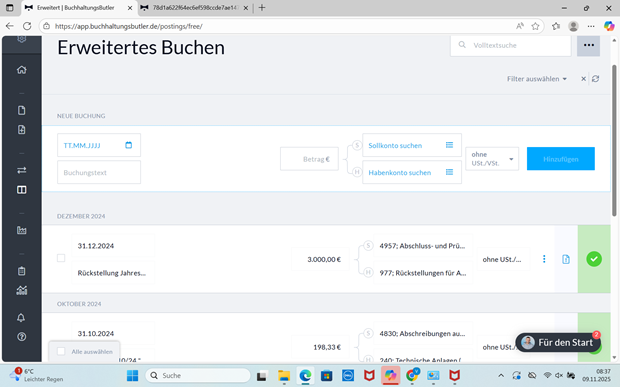Open the documents page icon in sidebar
Screen dimensions: 620x387
[22, 110]
